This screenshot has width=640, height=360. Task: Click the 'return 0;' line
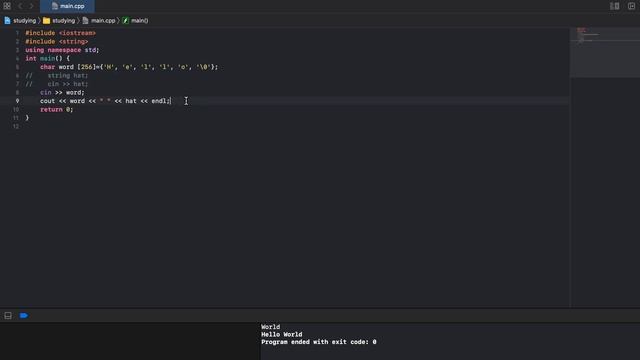(57, 109)
